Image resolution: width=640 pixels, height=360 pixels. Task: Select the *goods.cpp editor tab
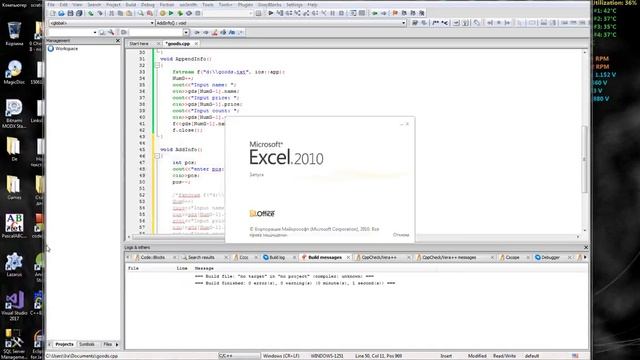click(178, 43)
